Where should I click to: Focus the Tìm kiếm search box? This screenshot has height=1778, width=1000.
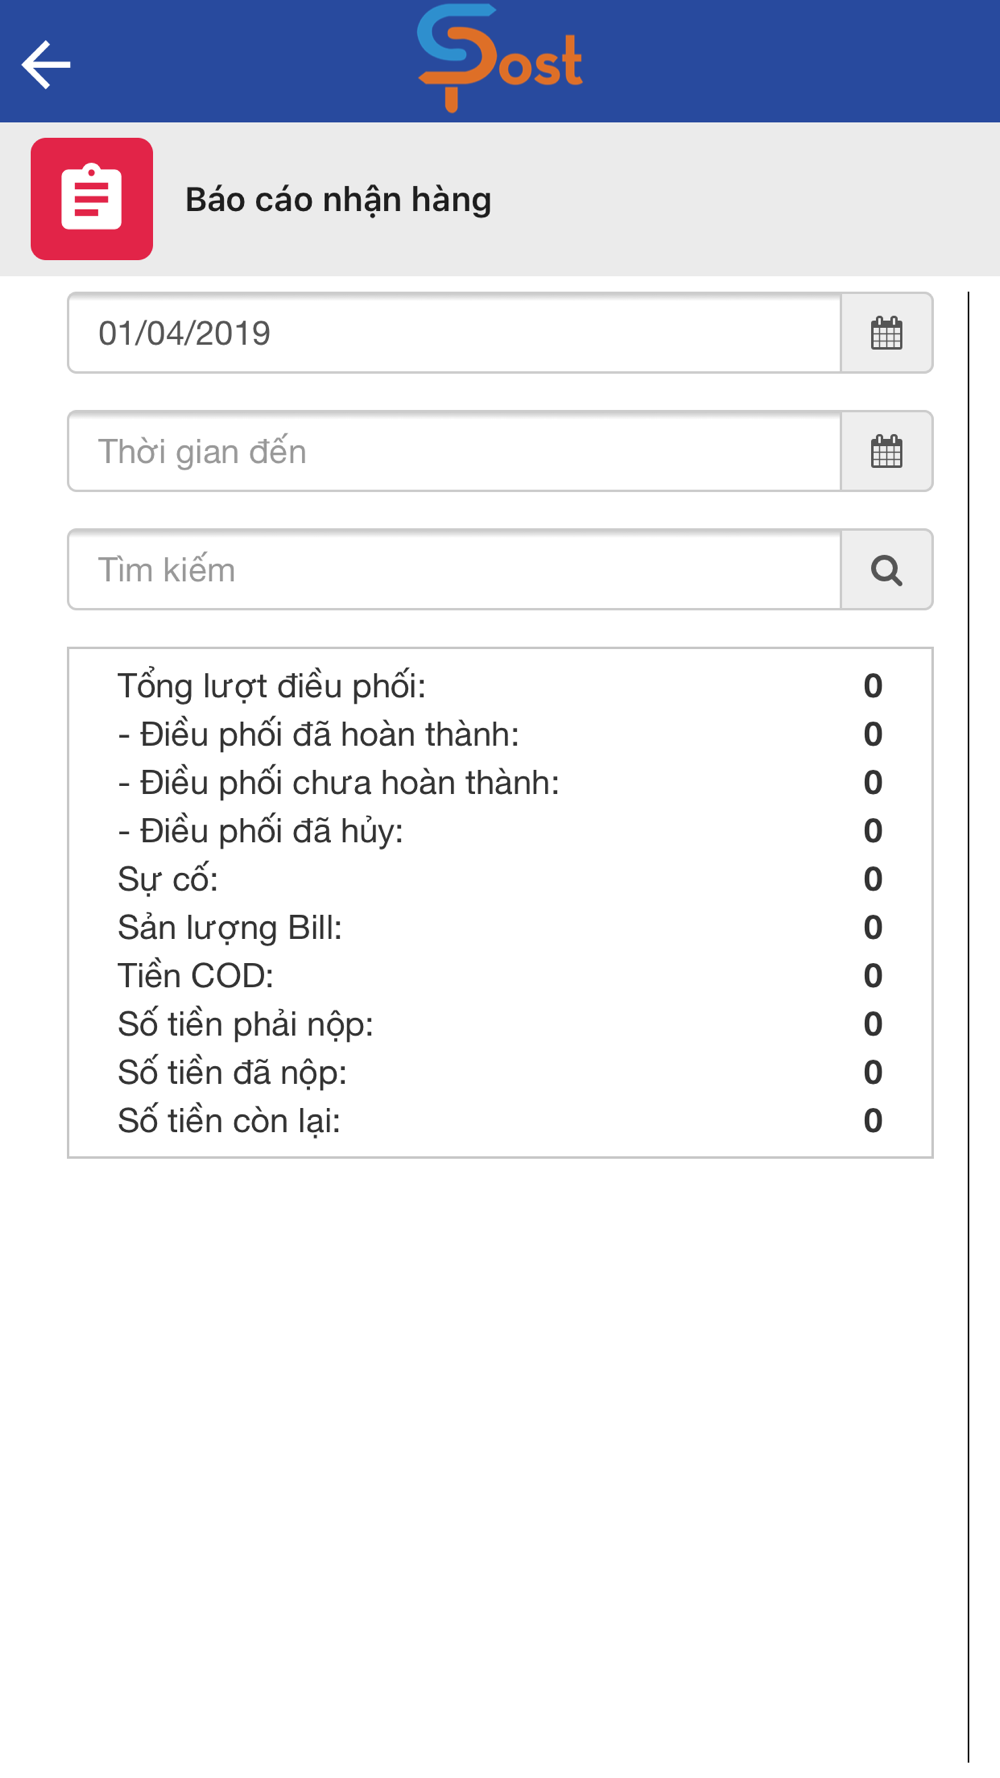coord(455,570)
